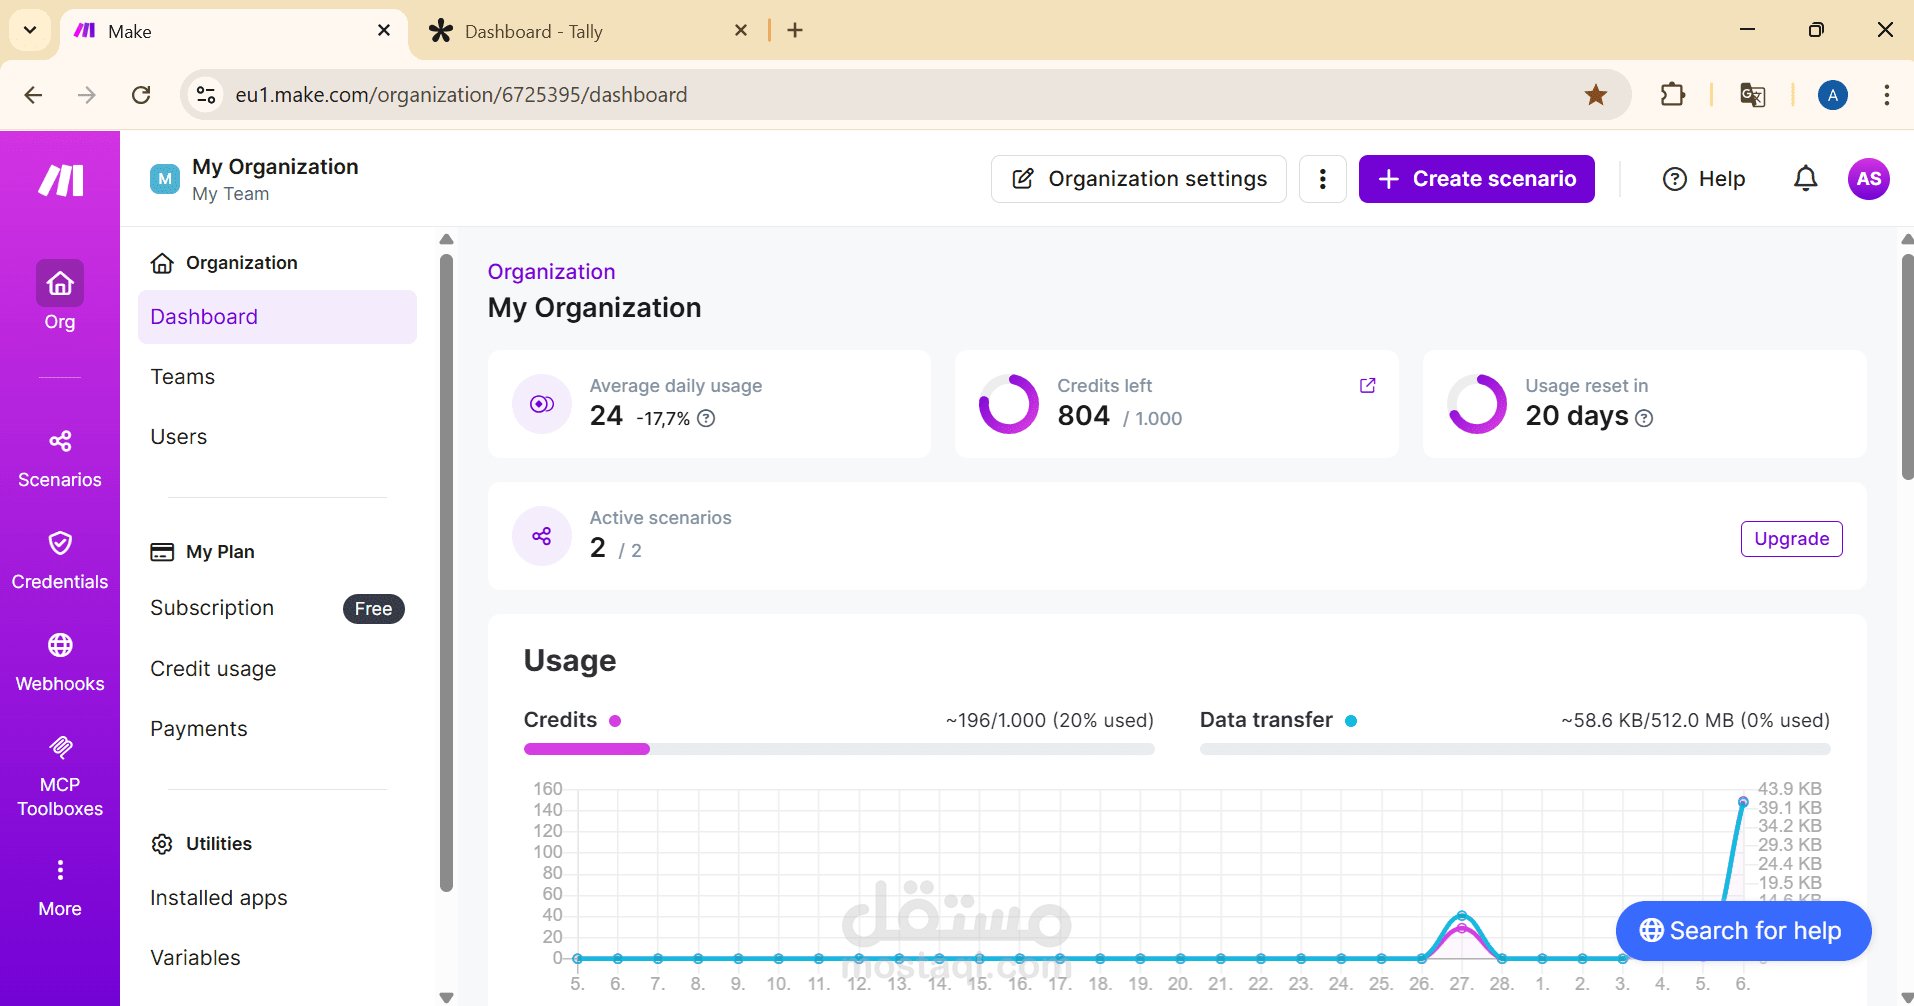
Task: Click the Data transfer legend color dot
Action: point(1351,721)
